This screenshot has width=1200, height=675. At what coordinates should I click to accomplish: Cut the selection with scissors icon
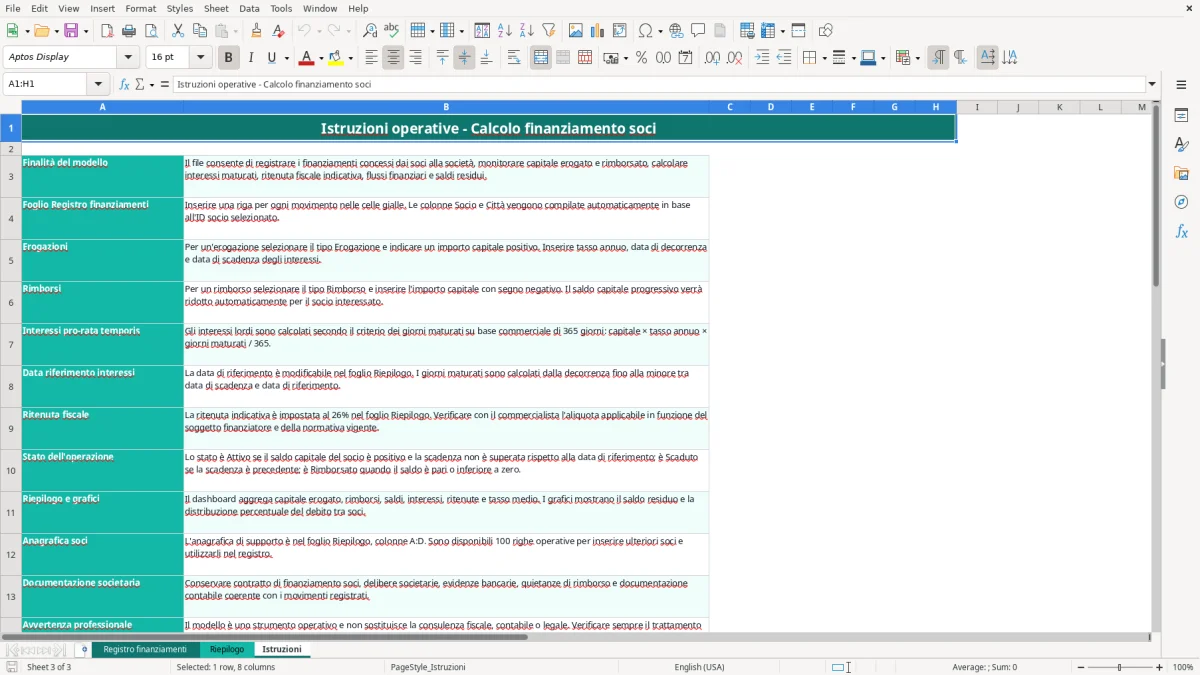(178, 31)
